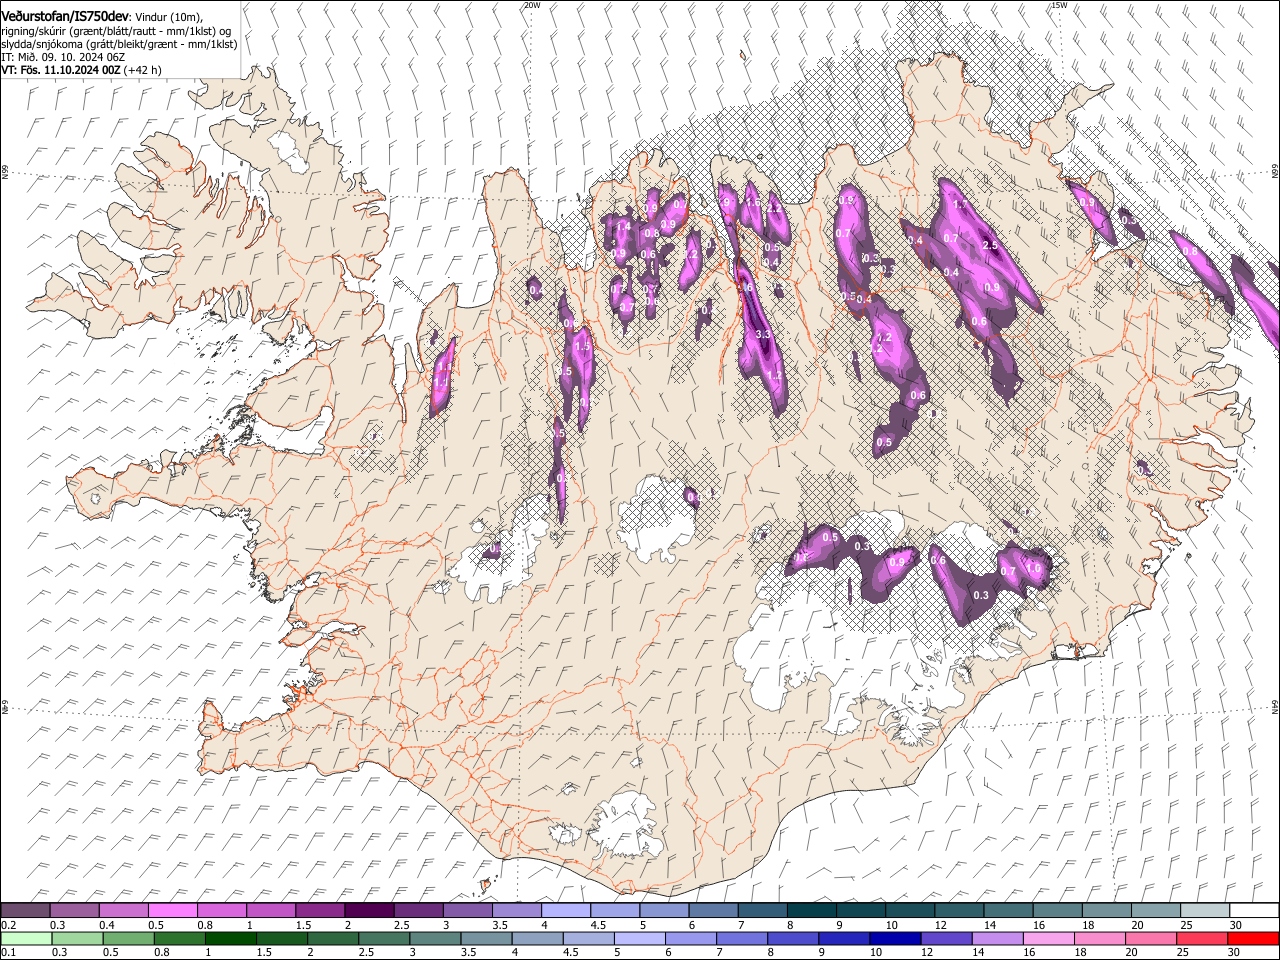Click the 'slydda/snjókoma' legend description line
Screen dimensions: 1280x960
click(119, 44)
